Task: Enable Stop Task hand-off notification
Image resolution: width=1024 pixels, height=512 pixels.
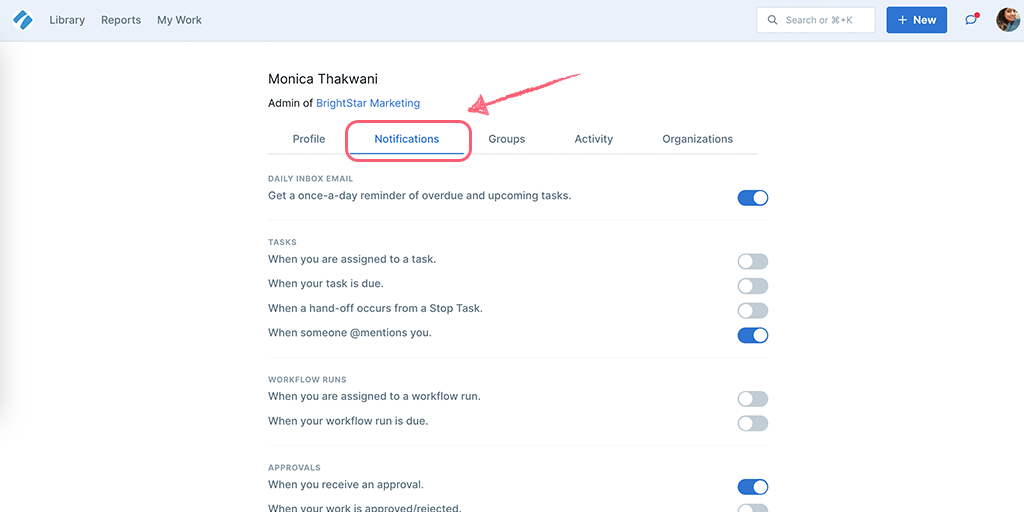Action: [x=753, y=311]
